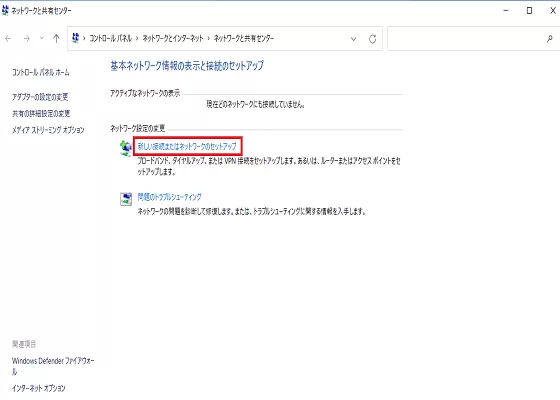Viewport: 560px width, 400px height.
Task: Open インターネット オプション link
Action: tap(39, 388)
